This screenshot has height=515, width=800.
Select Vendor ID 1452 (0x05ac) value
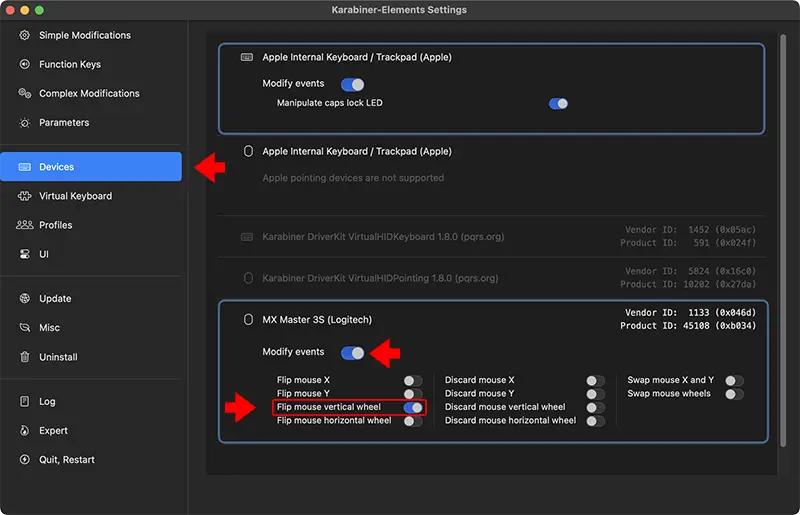(x=722, y=230)
